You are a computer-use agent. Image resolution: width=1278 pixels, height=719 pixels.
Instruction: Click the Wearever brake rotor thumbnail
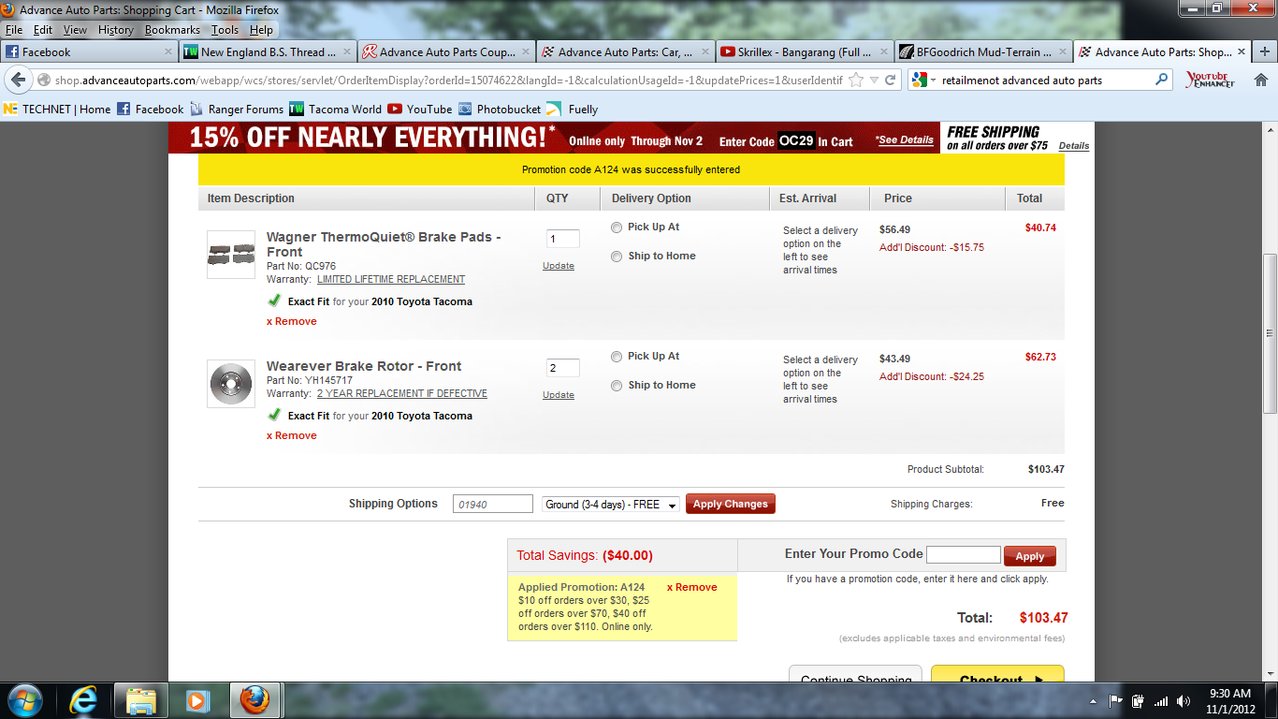click(231, 384)
